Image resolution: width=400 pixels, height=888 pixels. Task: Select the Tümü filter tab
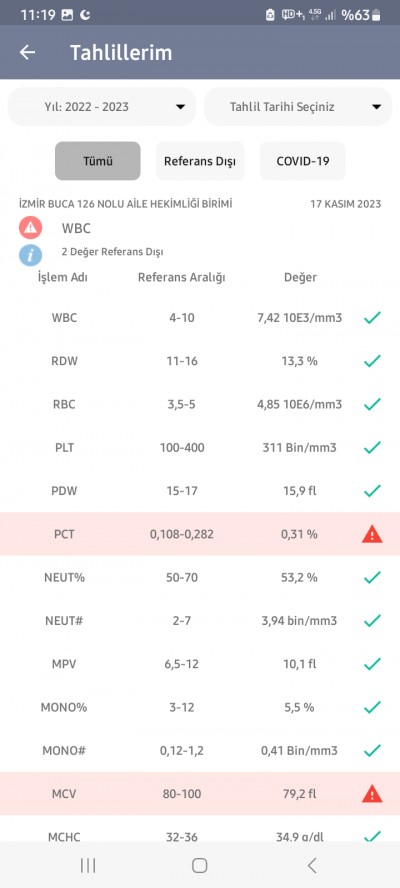click(97, 161)
